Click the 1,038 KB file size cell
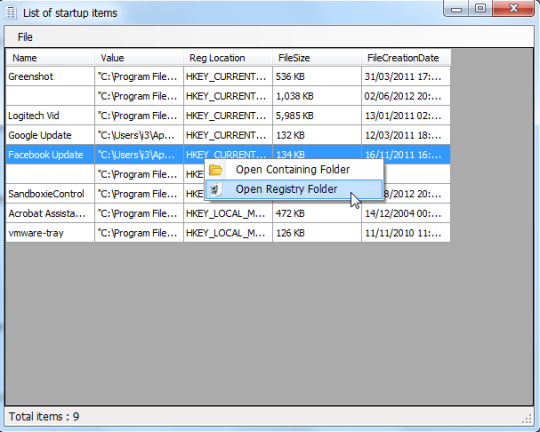The width and height of the screenshot is (540, 432). click(316, 96)
